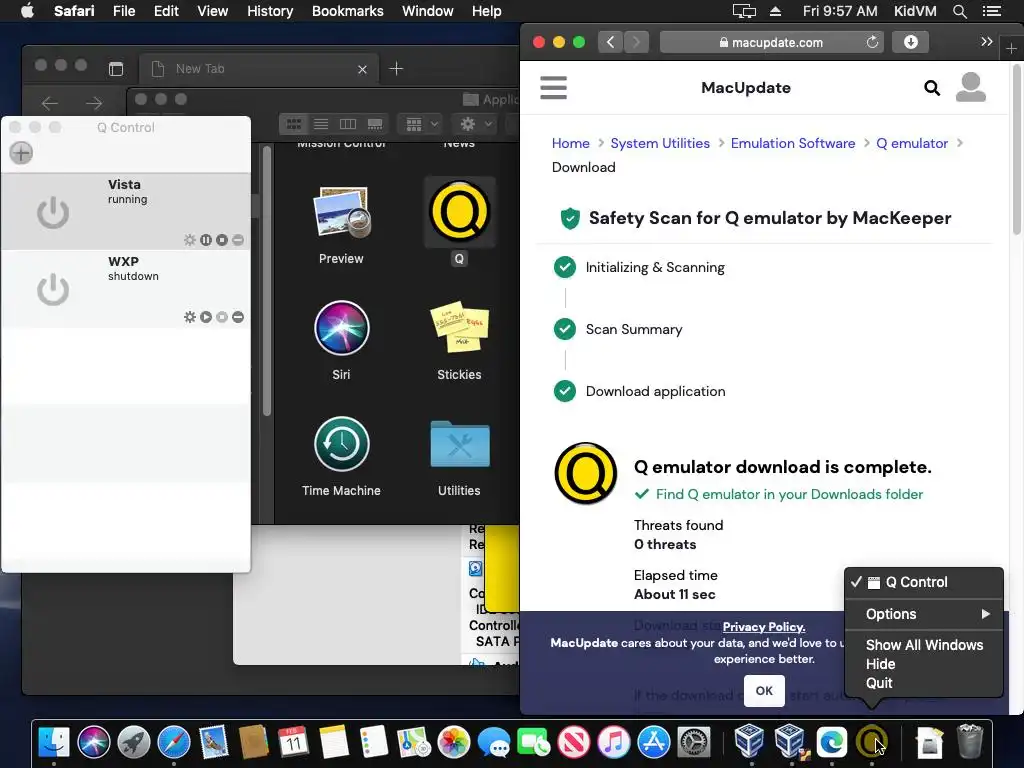1024x768 pixels.
Task: Select the WXP power thumbnail
Action: coord(53,290)
